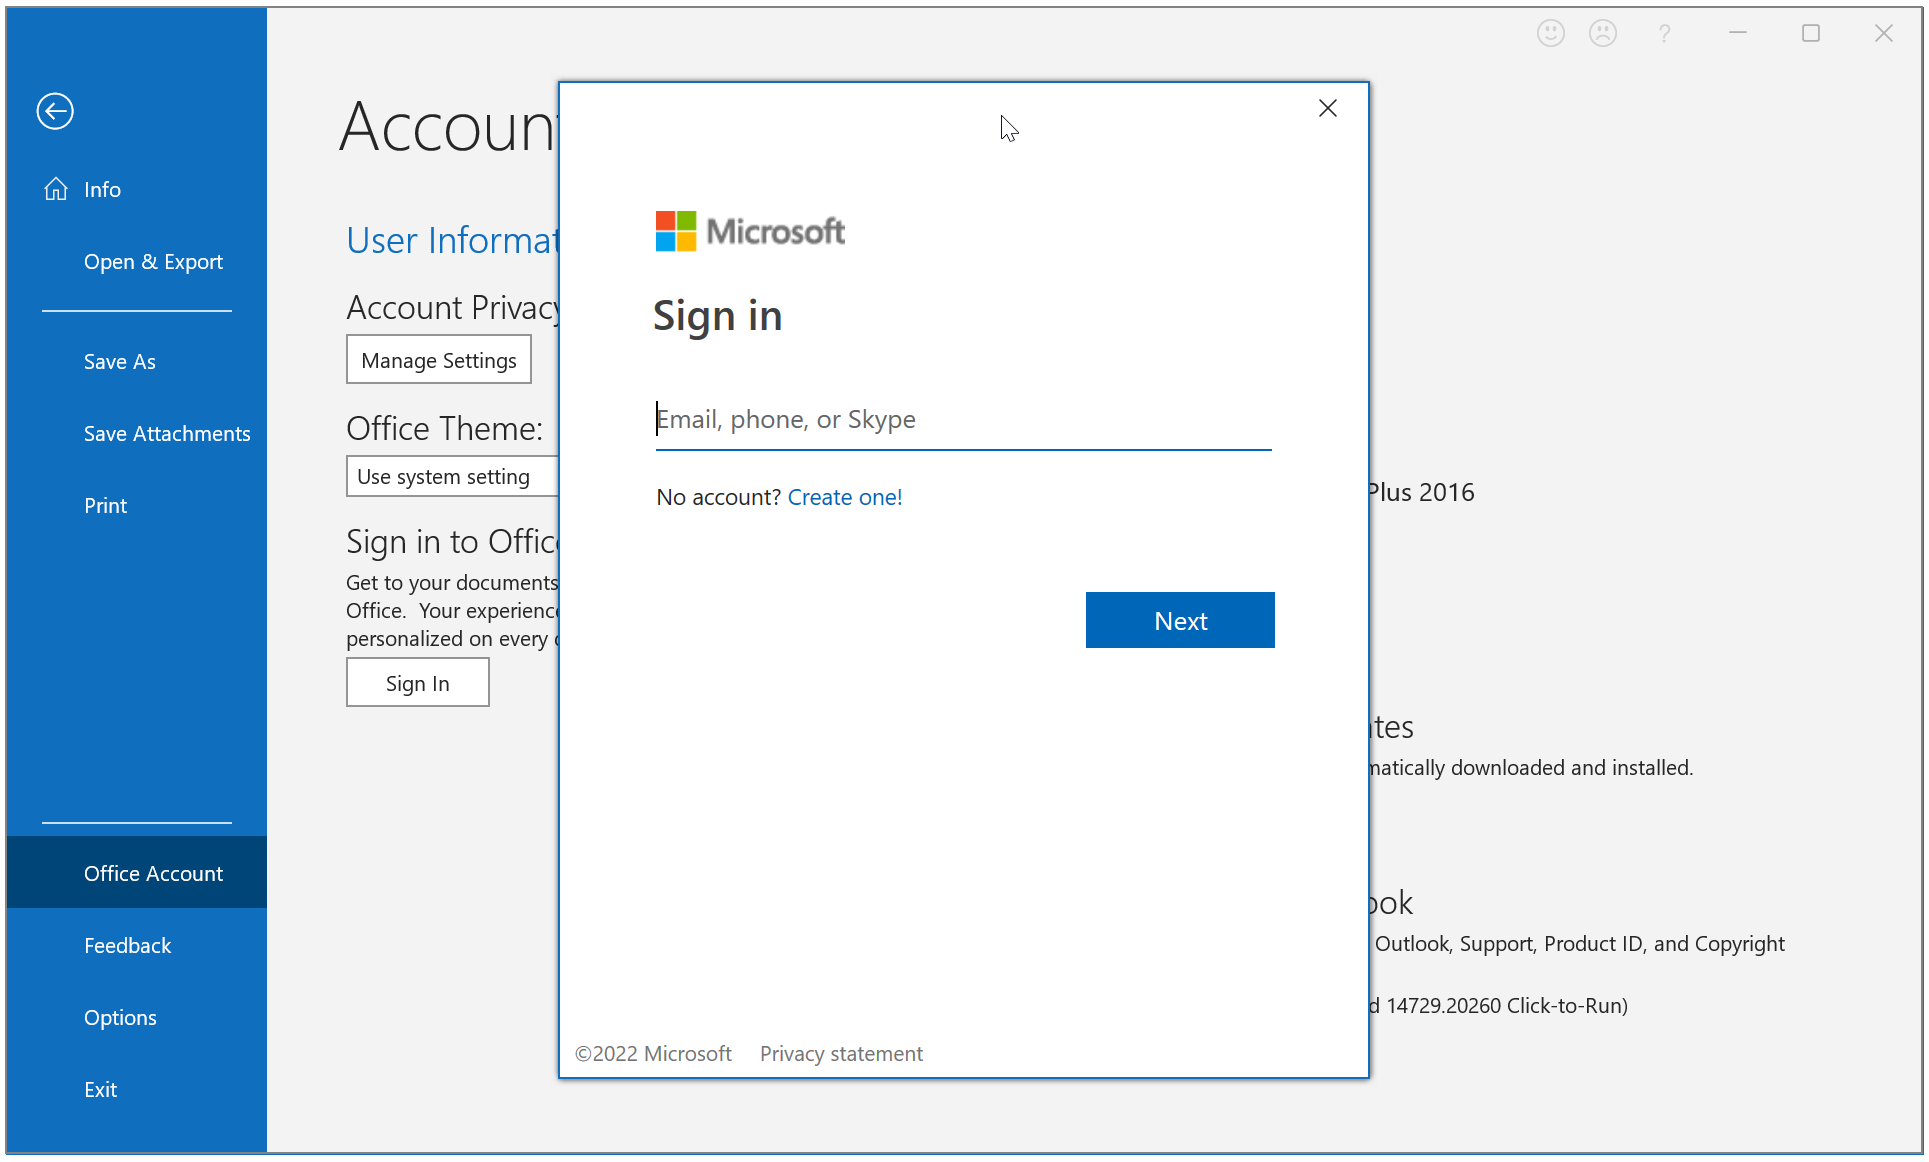Image resolution: width=1929 pixels, height=1162 pixels.
Task: Select Save As in sidebar
Action: coord(120,362)
